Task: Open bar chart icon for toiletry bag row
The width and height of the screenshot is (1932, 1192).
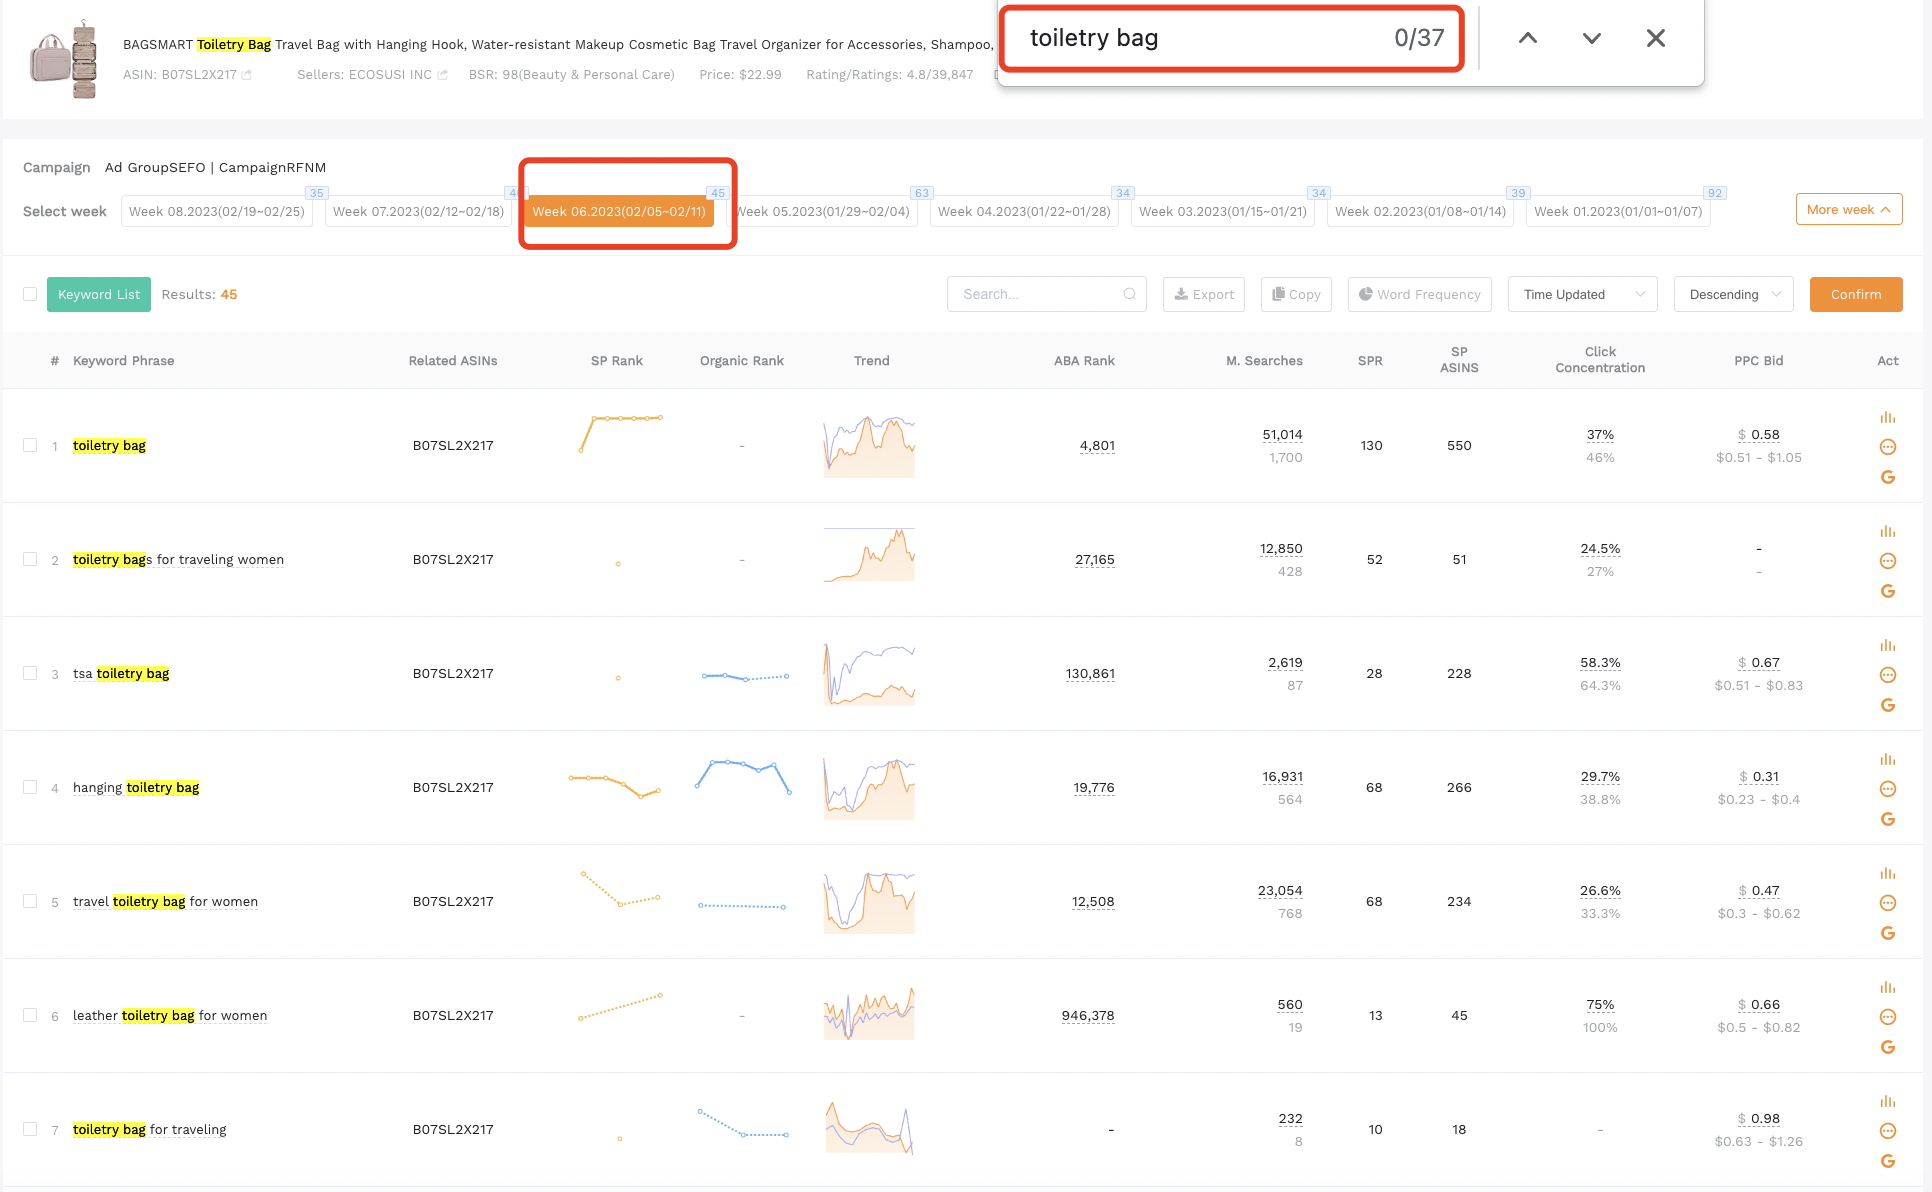Action: tap(1888, 417)
